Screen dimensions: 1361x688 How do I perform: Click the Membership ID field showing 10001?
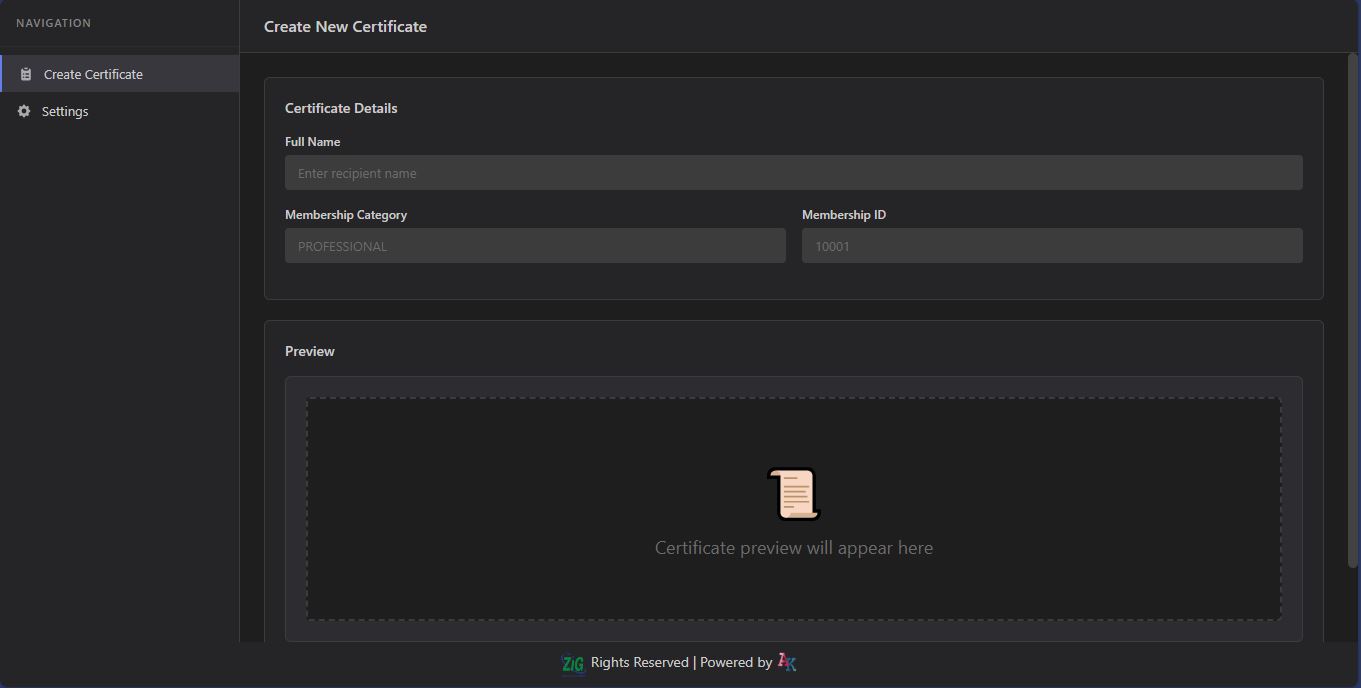click(1051, 245)
